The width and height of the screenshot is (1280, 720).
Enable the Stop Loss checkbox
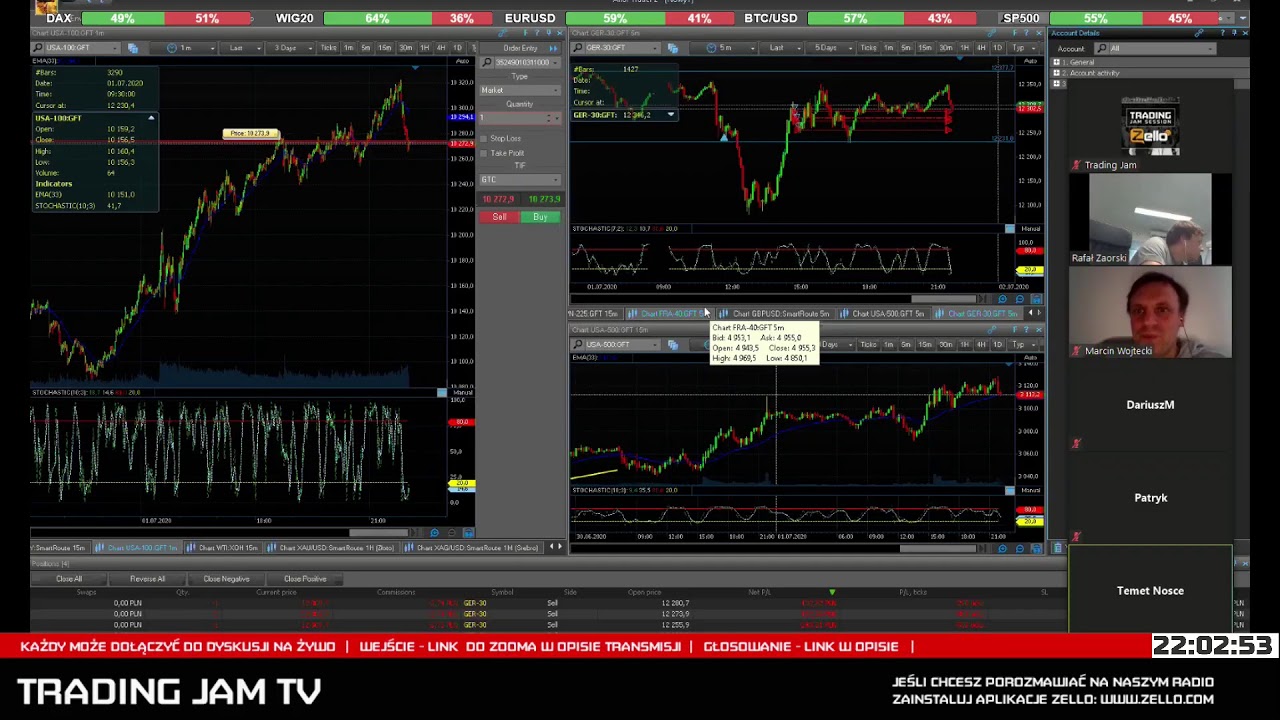[484, 139]
